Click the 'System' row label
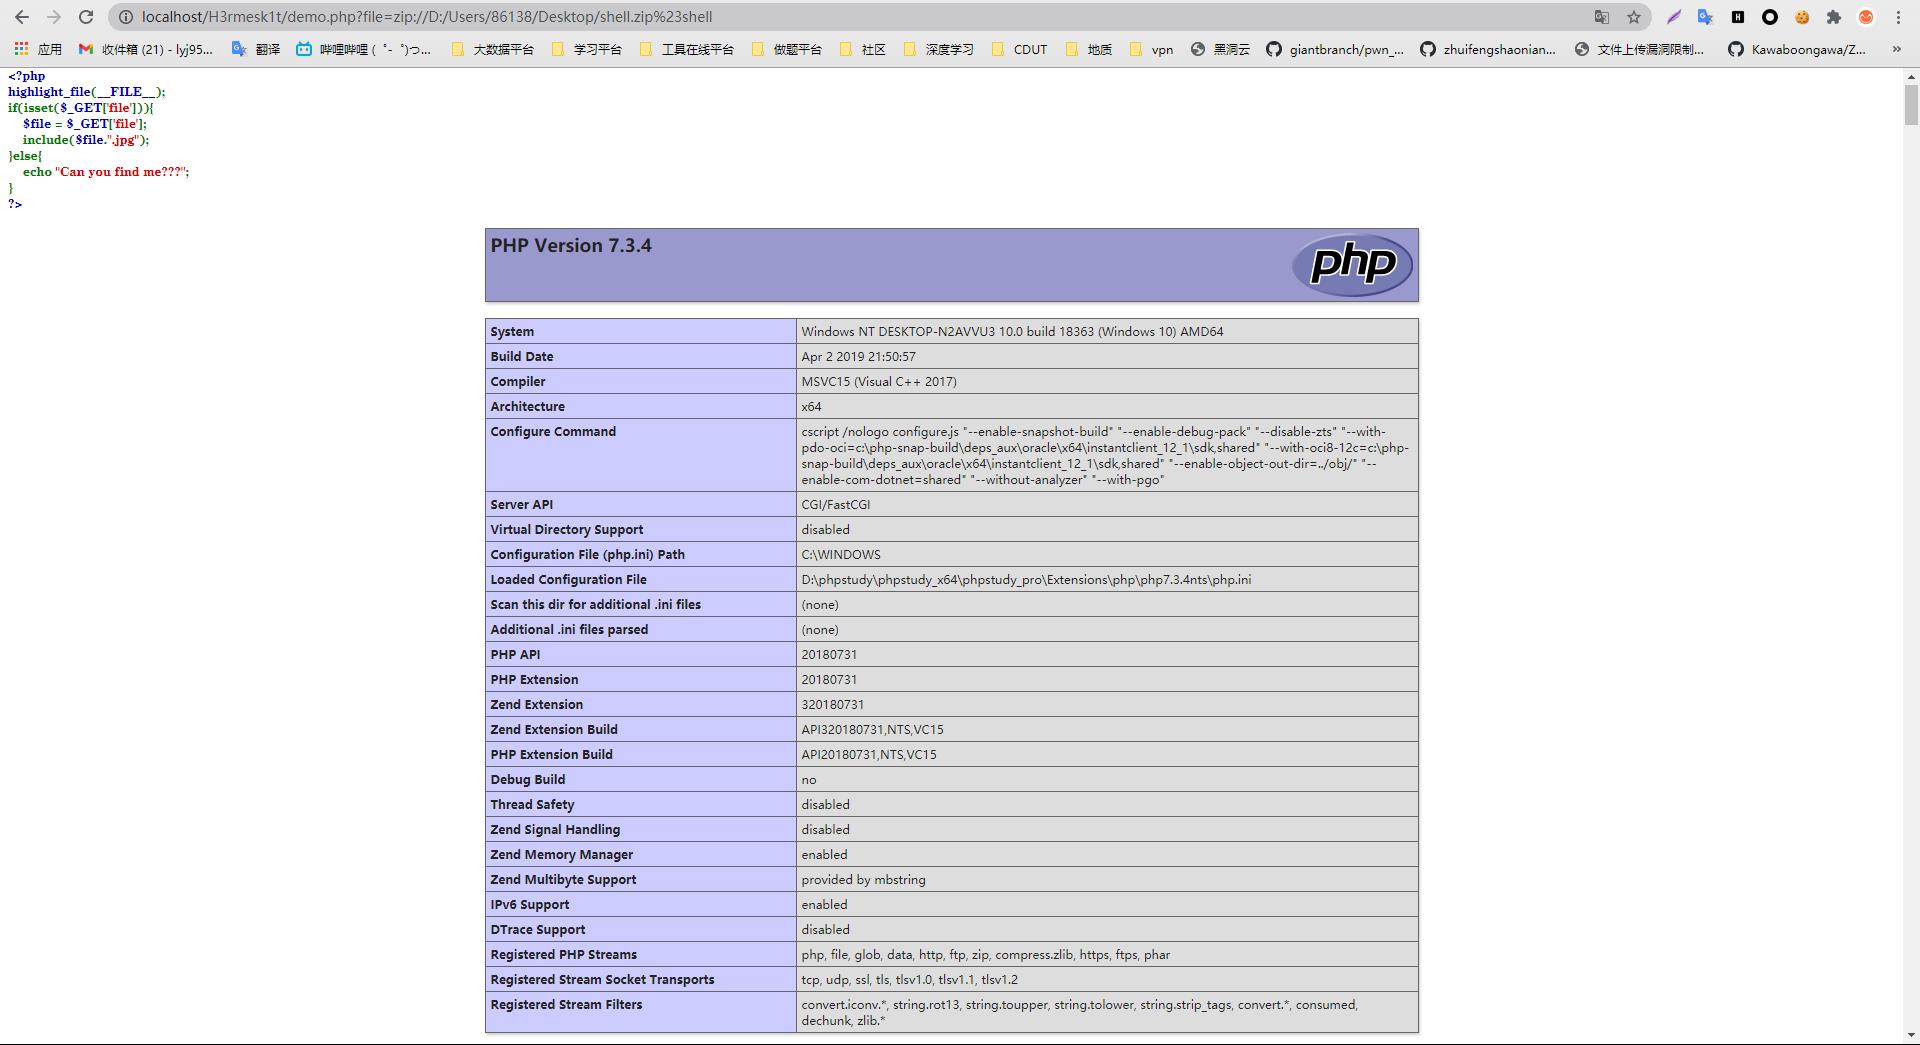The image size is (1920, 1045). pyautogui.click(x=512, y=332)
